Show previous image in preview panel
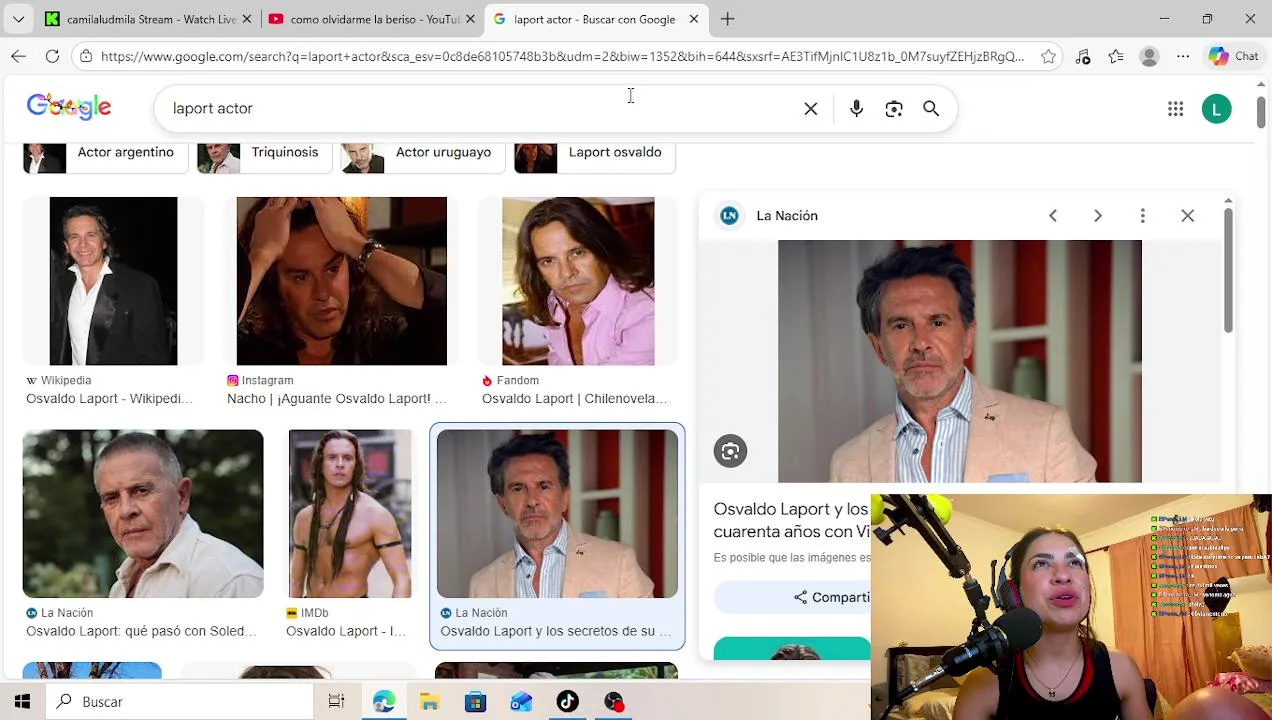1272x720 pixels. pyautogui.click(x=1053, y=216)
